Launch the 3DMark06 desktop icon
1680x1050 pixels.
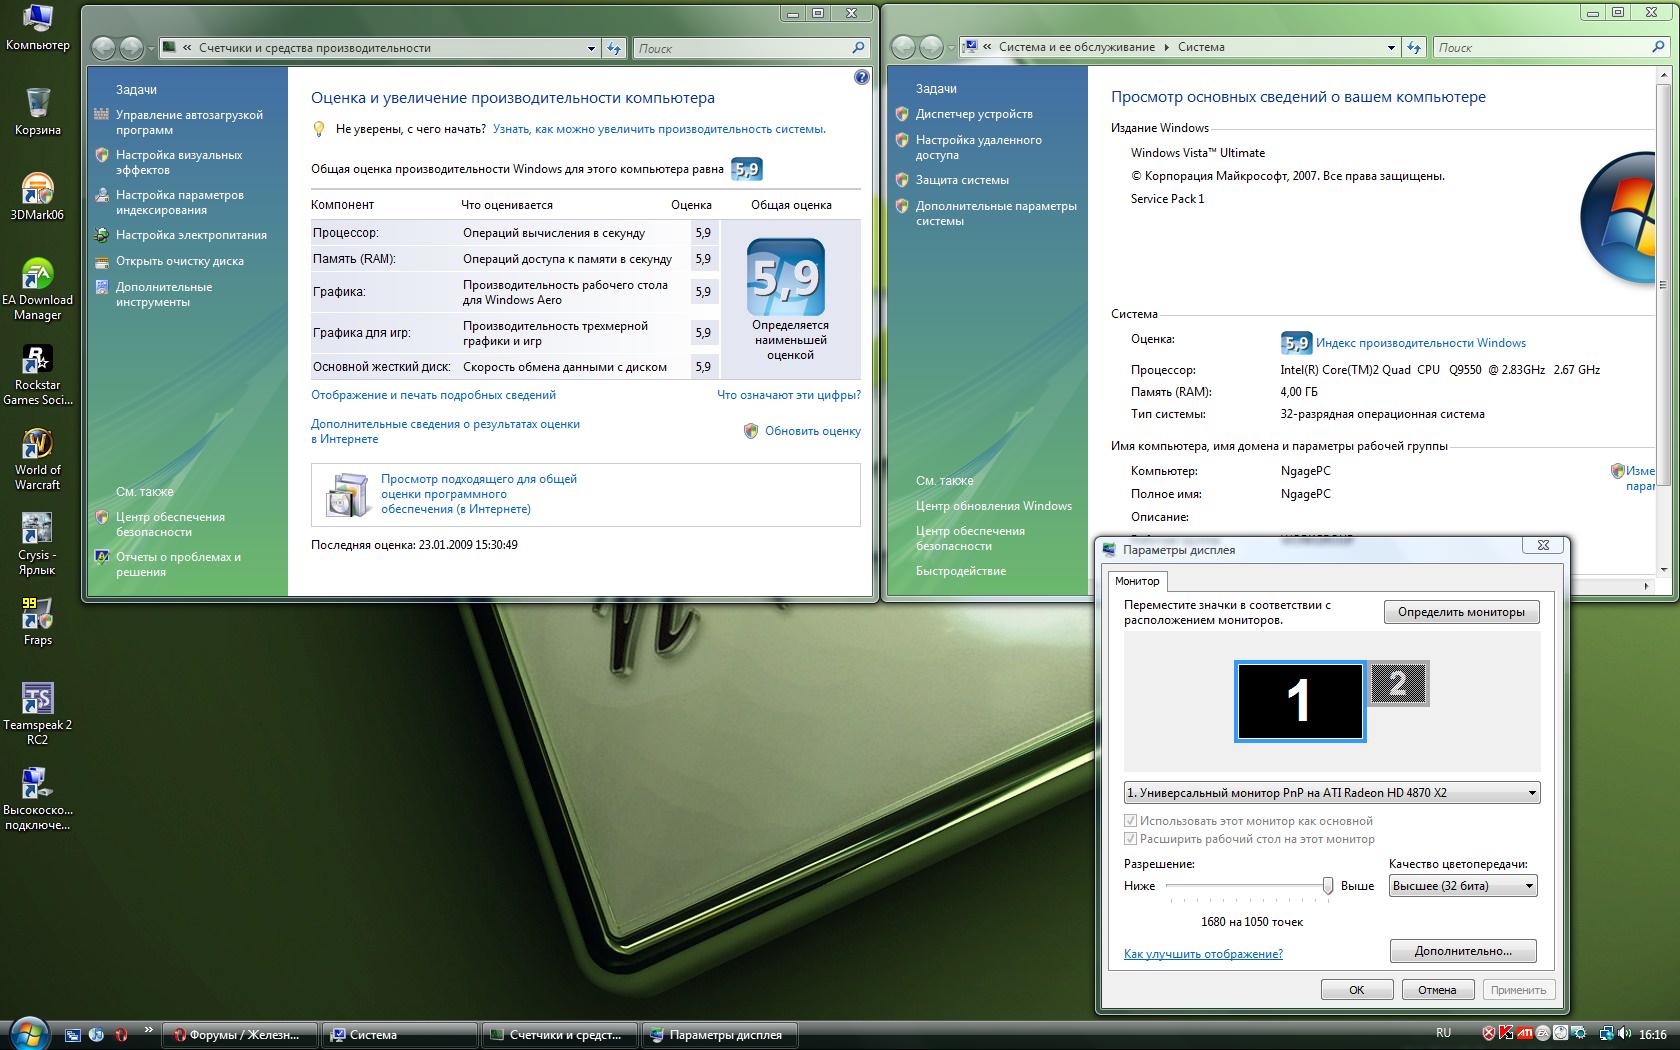37,195
